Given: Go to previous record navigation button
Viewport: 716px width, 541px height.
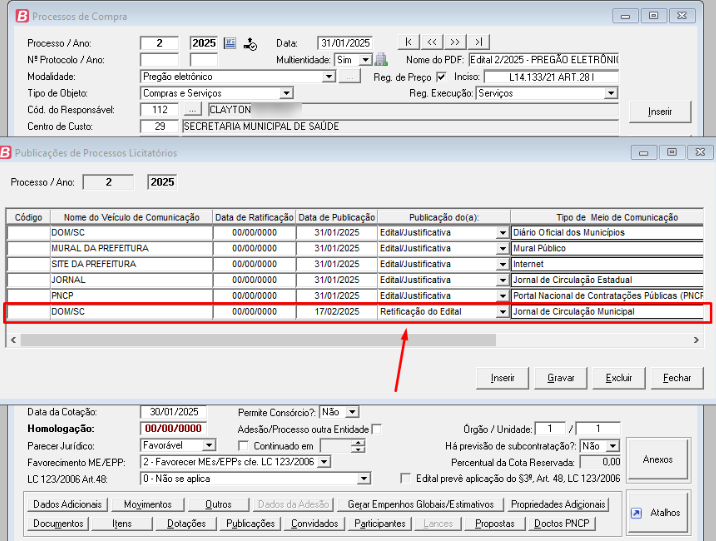Looking at the screenshot, I should click(x=432, y=42).
